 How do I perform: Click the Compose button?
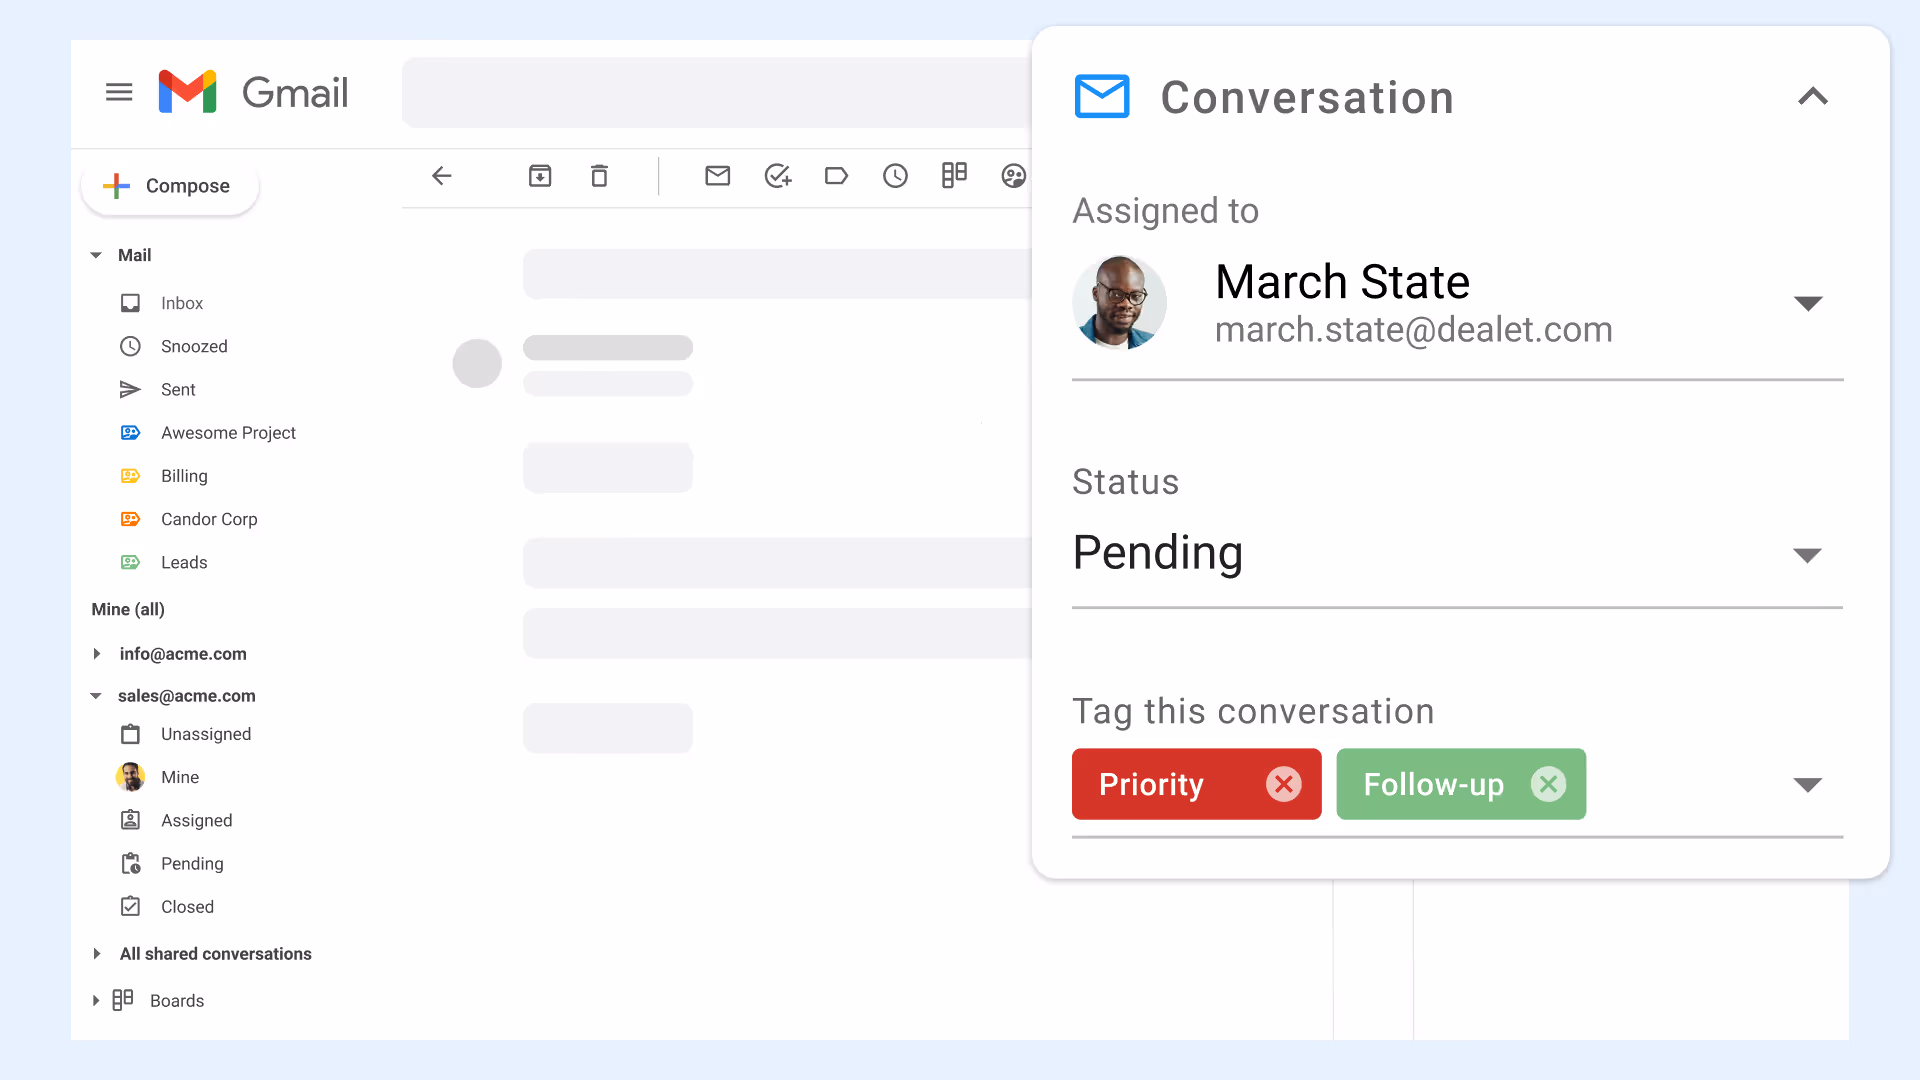point(170,186)
